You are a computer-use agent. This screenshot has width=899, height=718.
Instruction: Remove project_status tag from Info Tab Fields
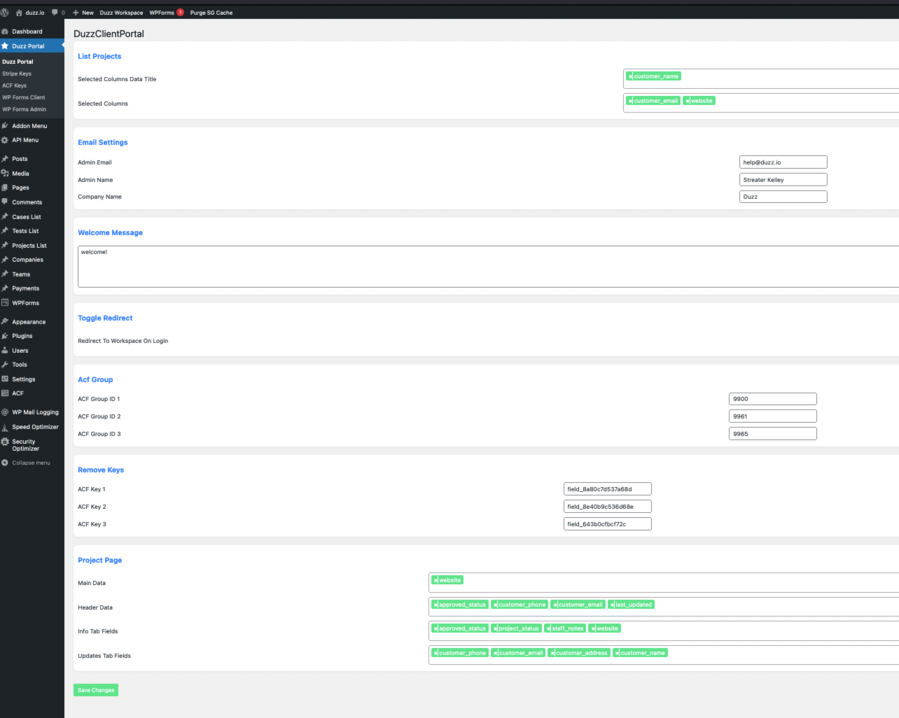point(495,629)
